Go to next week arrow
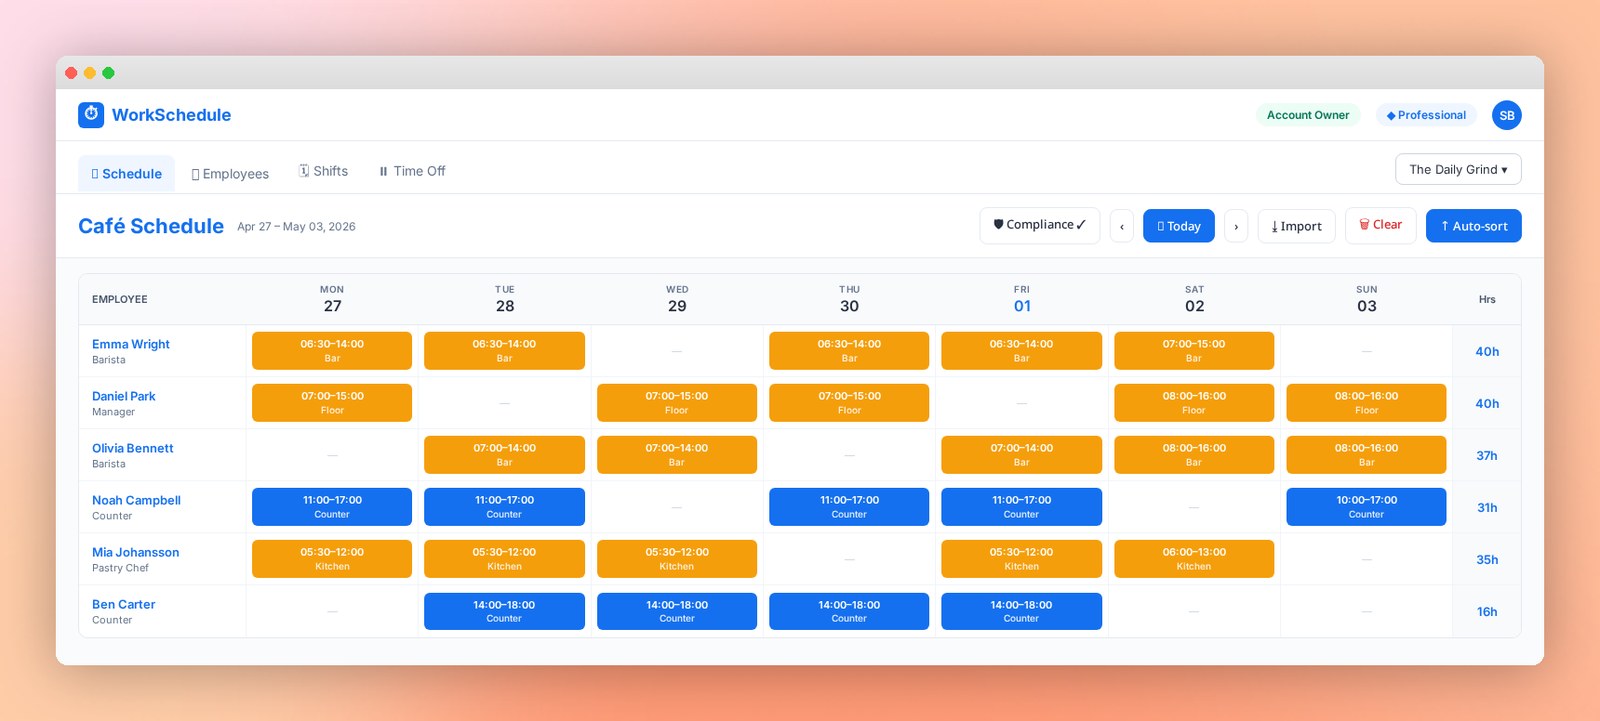Viewport: 1600px width, 721px height. pyautogui.click(x=1236, y=226)
